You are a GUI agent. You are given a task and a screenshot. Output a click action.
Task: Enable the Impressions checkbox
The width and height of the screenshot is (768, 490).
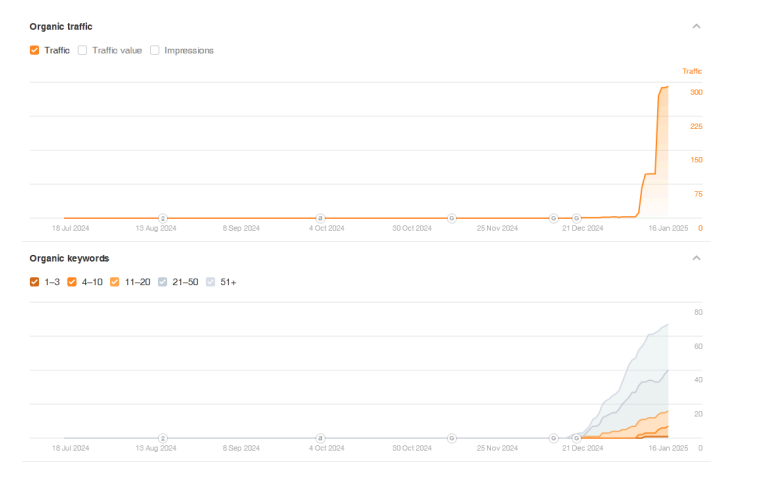155,50
